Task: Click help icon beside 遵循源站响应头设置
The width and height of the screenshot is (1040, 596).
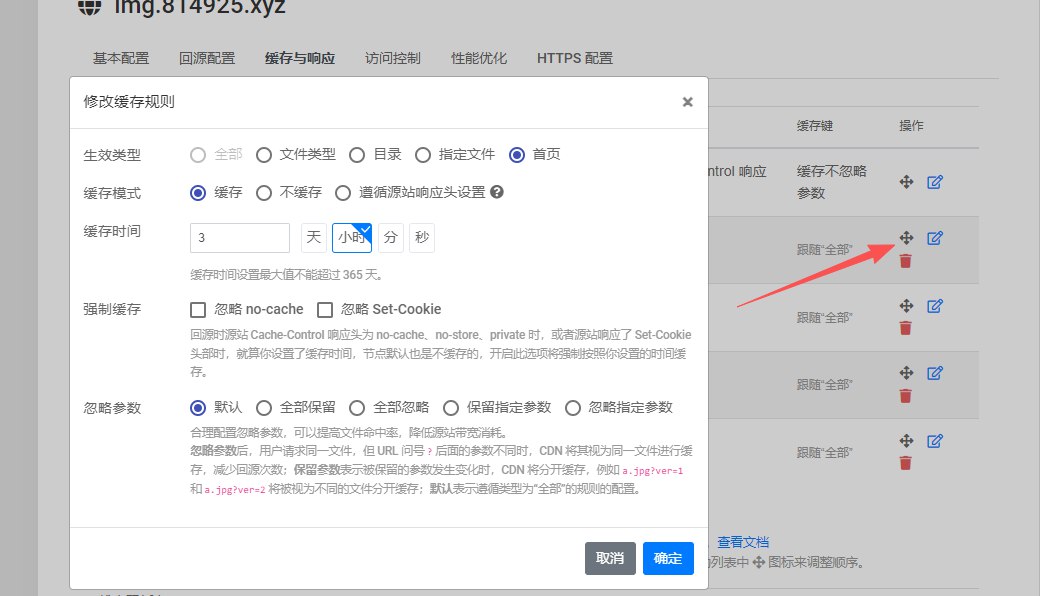Action: pyautogui.click(x=497, y=193)
